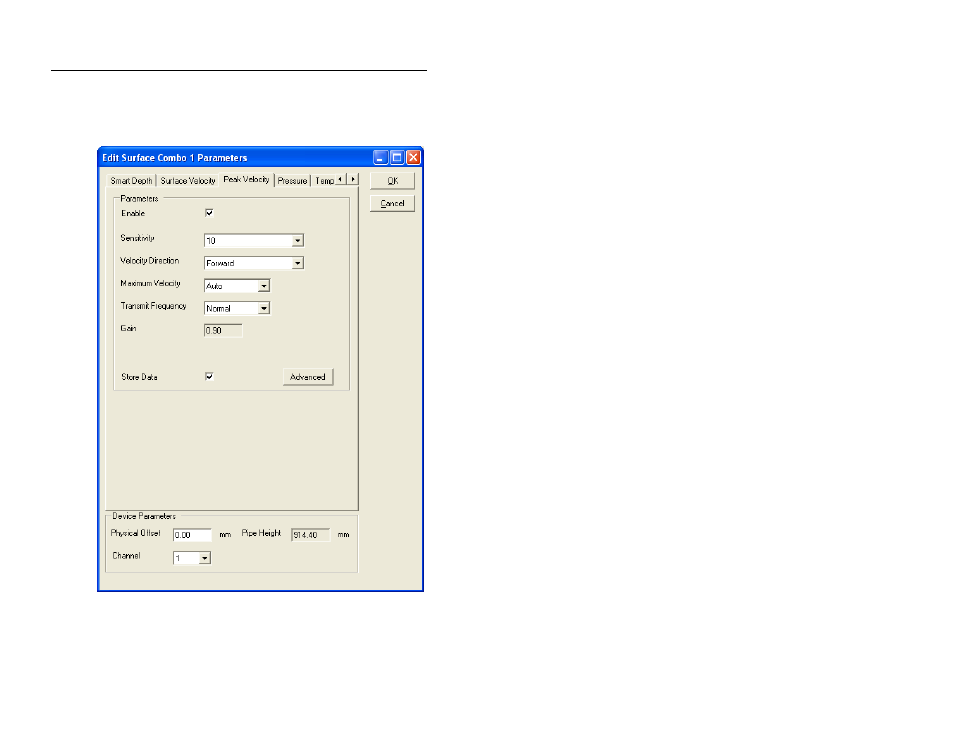954x737 pixels.
Task: Click the OK button
Action: (392, 181)
